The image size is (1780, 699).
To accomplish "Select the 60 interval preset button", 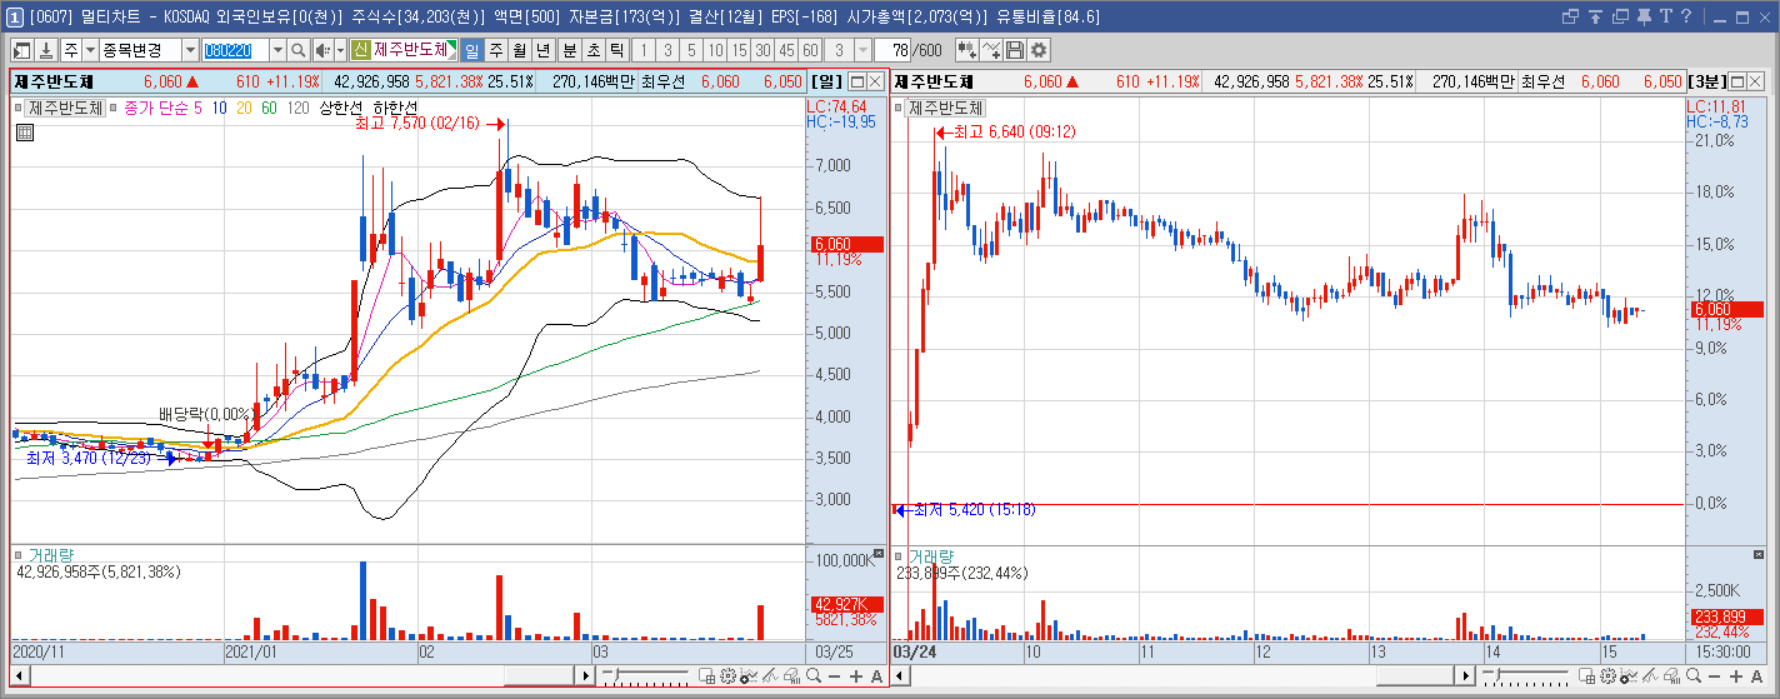I will tap(810, 50).
